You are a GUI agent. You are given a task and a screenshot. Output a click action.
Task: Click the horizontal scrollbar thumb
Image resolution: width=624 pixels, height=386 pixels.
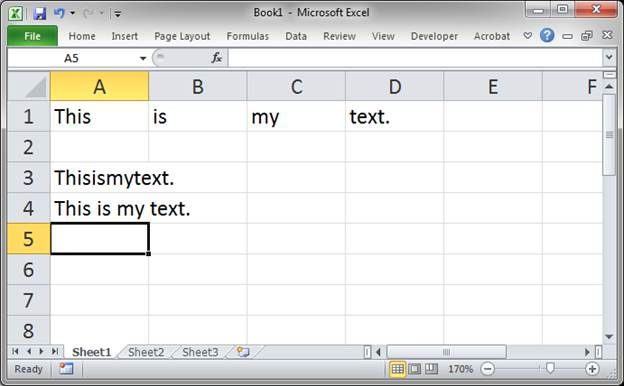coord(447,352)
